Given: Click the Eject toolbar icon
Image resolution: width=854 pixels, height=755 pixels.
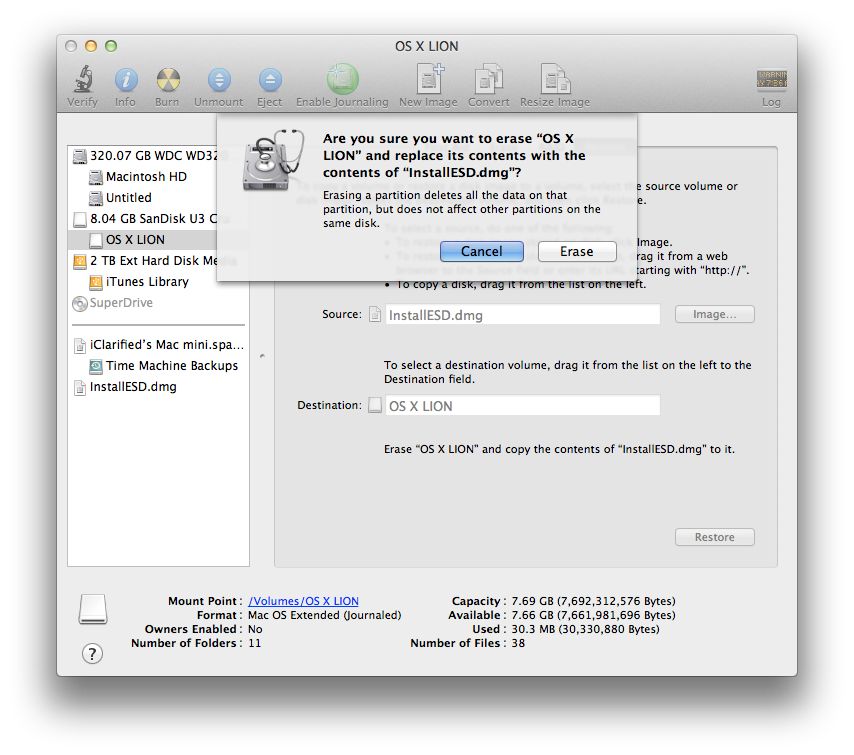Looking at the screenshot, I should point(269,81).
